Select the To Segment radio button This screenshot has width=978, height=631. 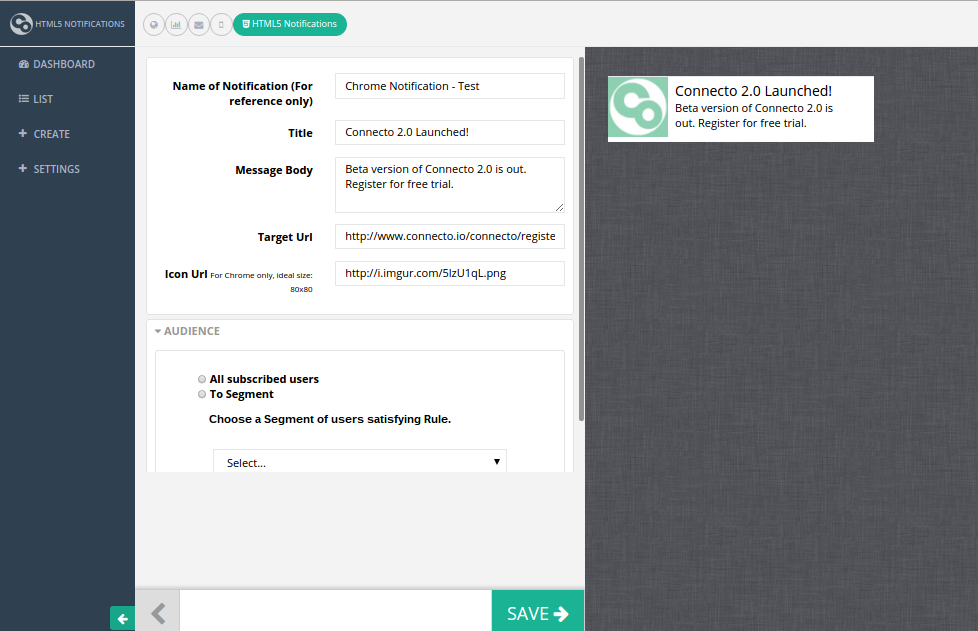point(202,394)
